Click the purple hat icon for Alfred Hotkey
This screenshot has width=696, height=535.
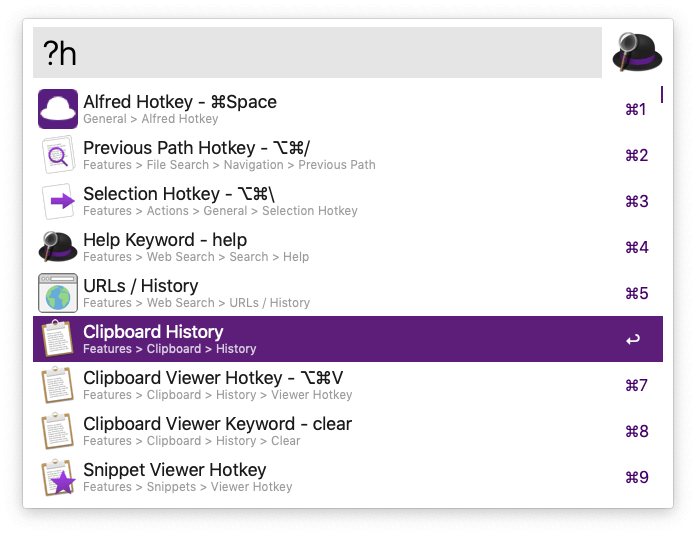58,109
